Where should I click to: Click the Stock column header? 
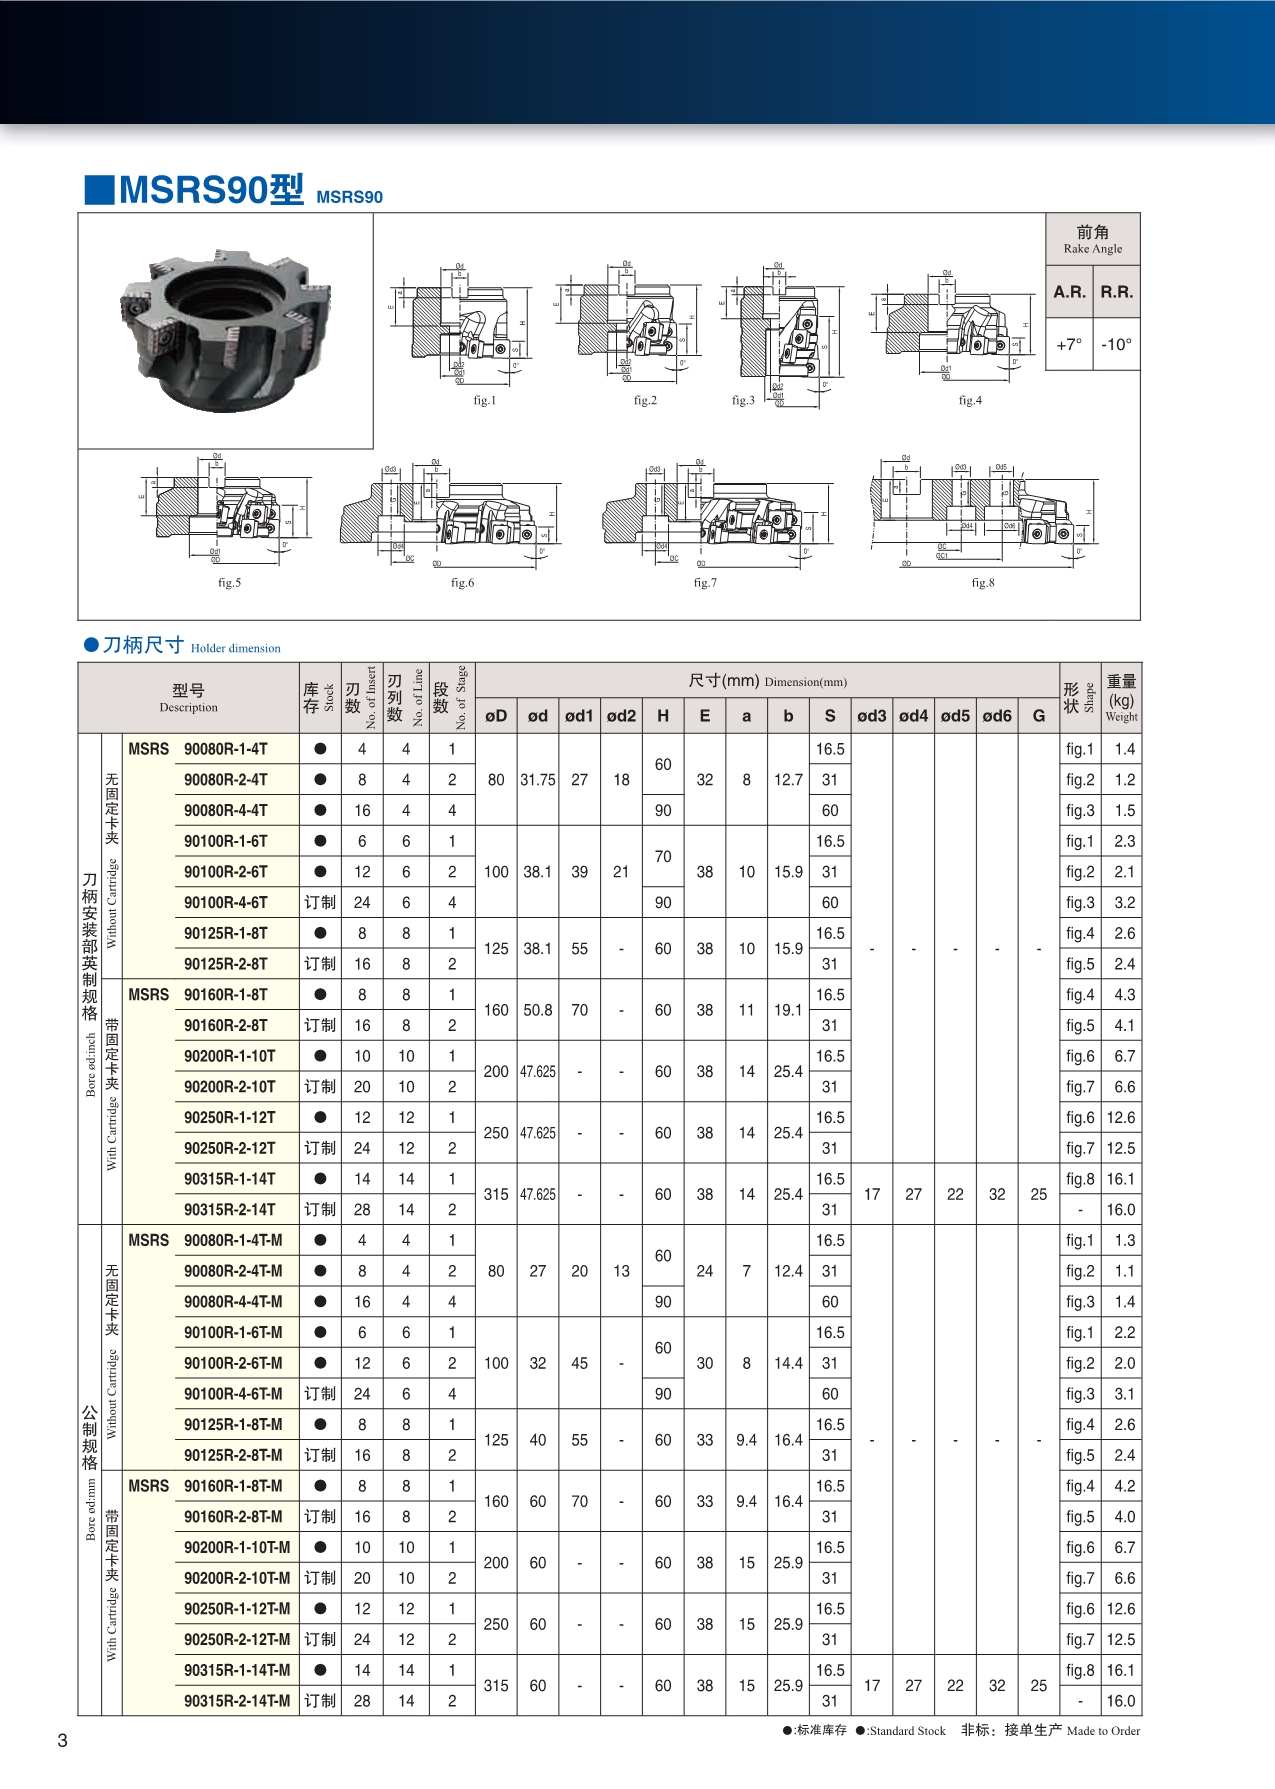pos(320,698)
